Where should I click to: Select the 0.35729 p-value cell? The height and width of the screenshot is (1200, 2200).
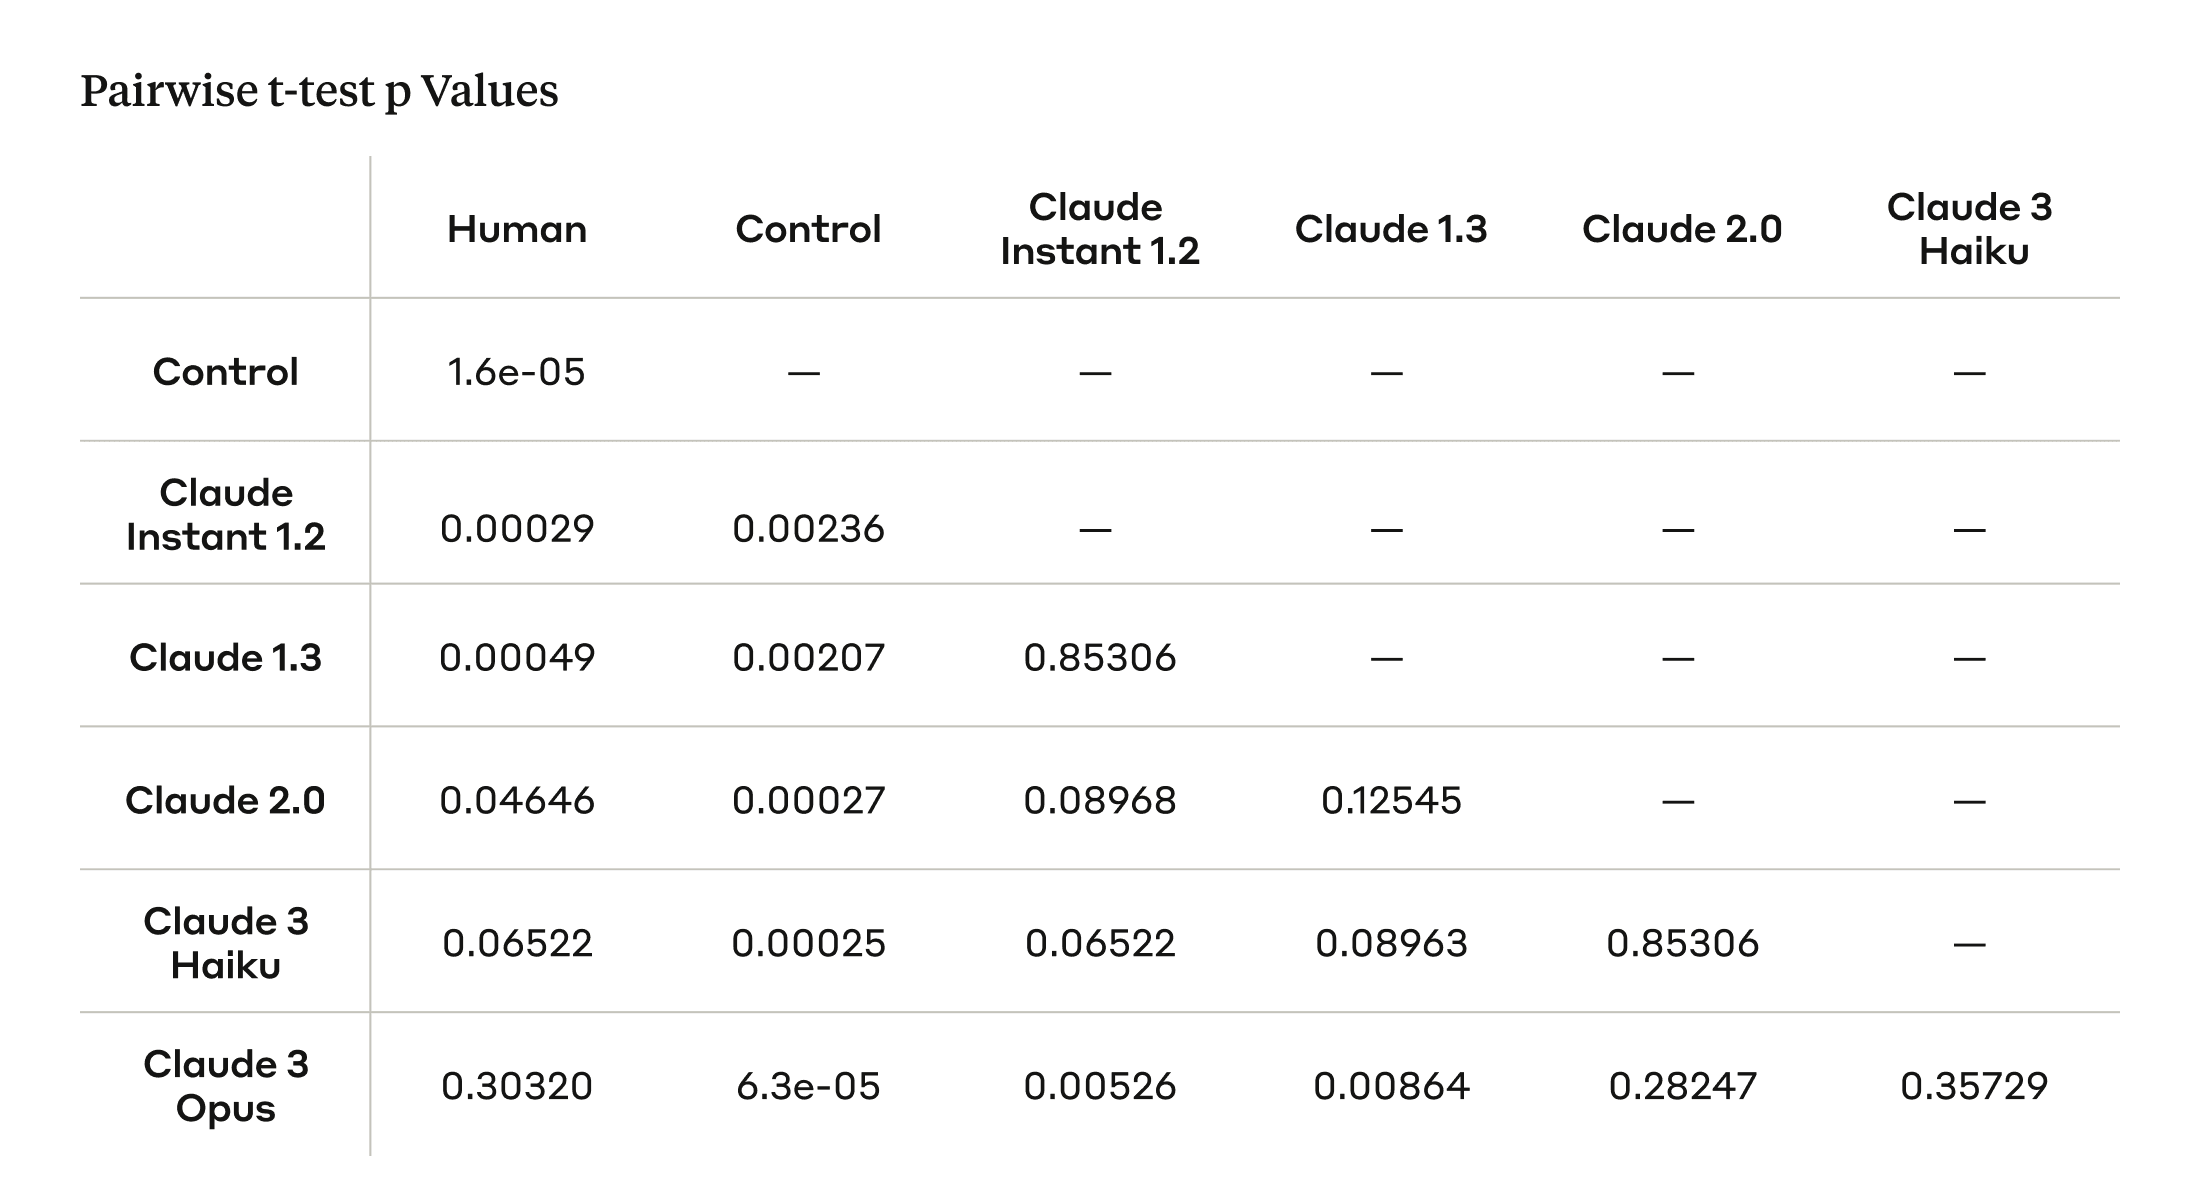point(1973,1086)
